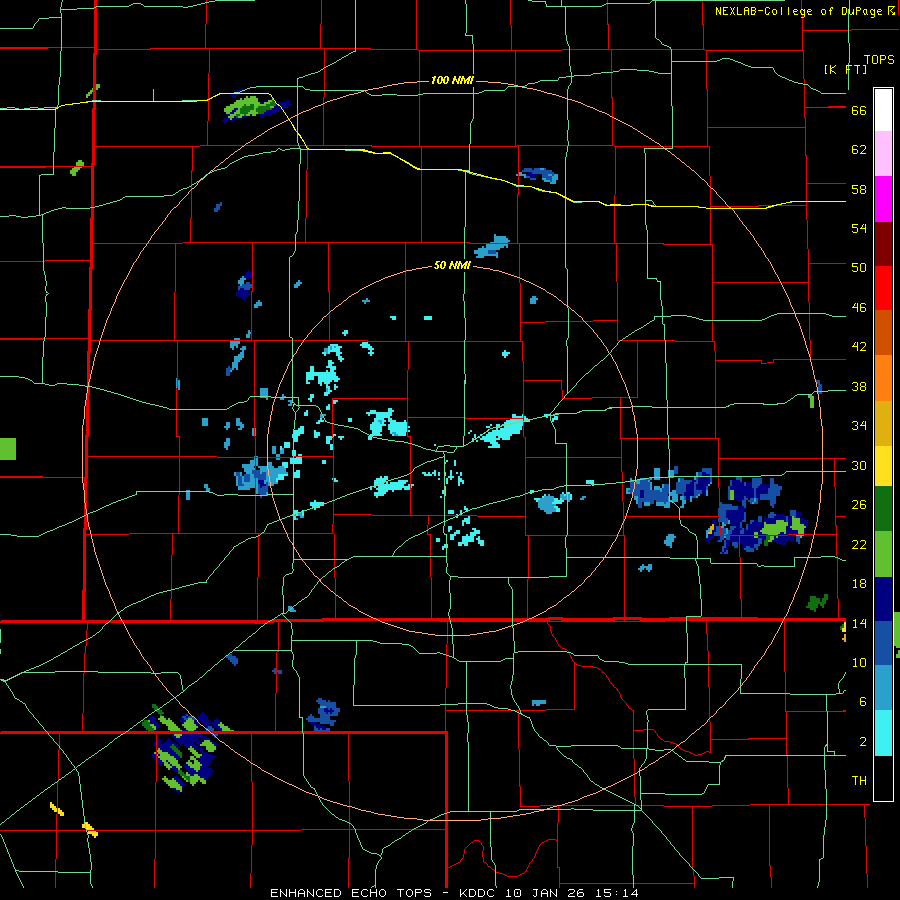Click the 50 legend value

point(859,268)
